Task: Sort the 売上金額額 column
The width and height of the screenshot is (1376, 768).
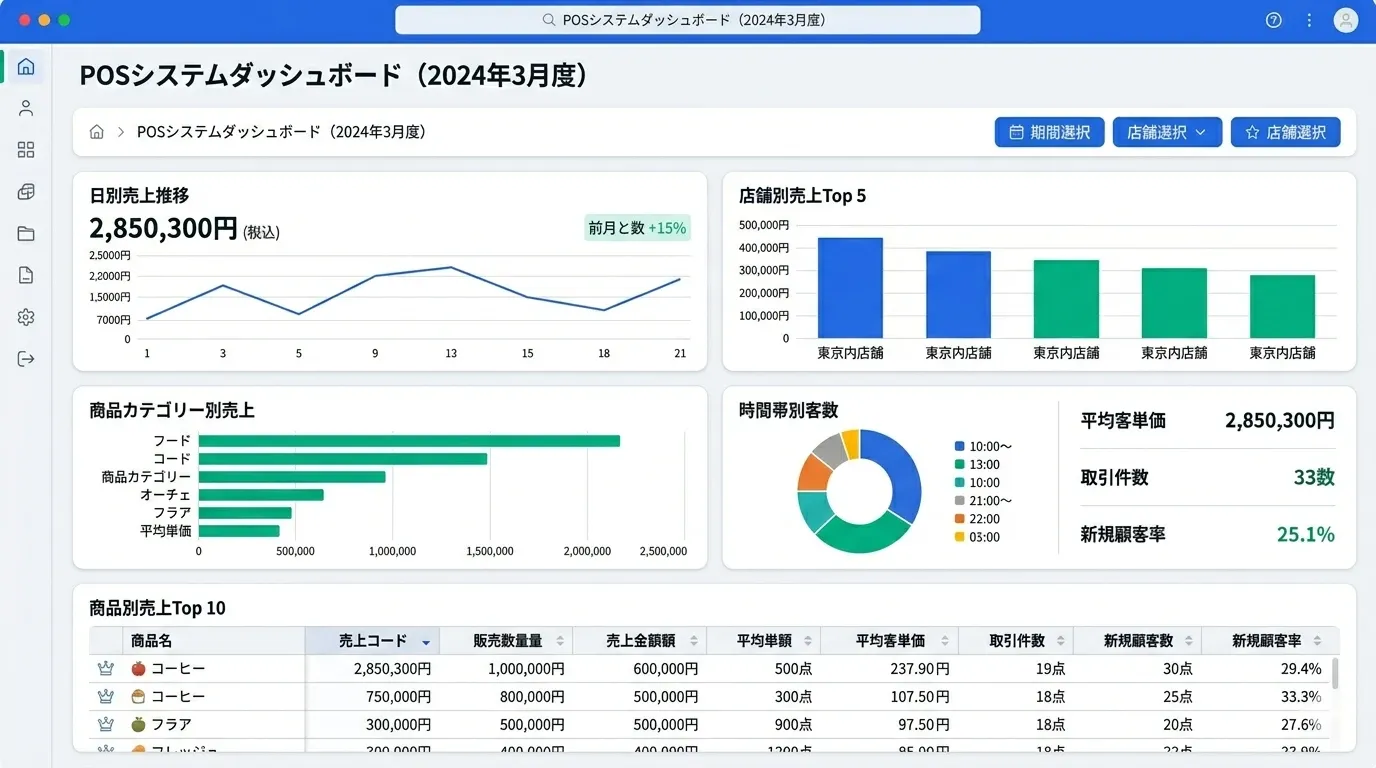Action: coord(694,641)
